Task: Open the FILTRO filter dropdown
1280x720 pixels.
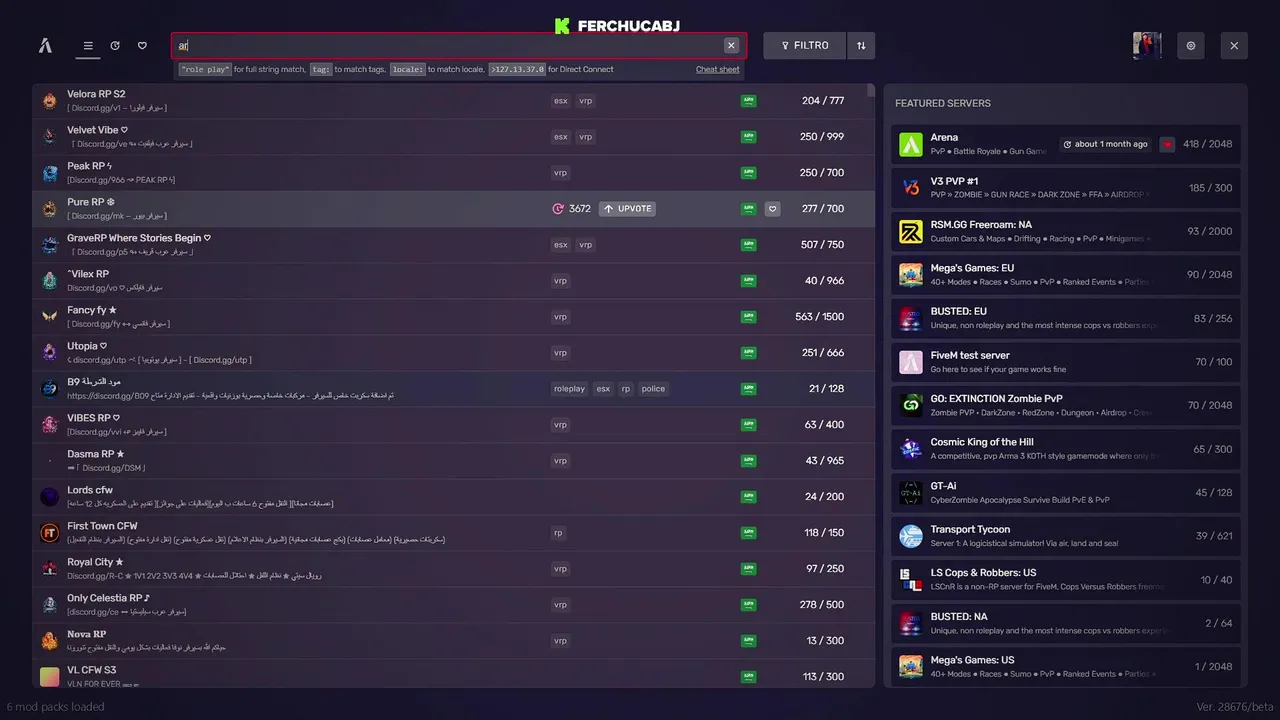Action: coord(804,45)
